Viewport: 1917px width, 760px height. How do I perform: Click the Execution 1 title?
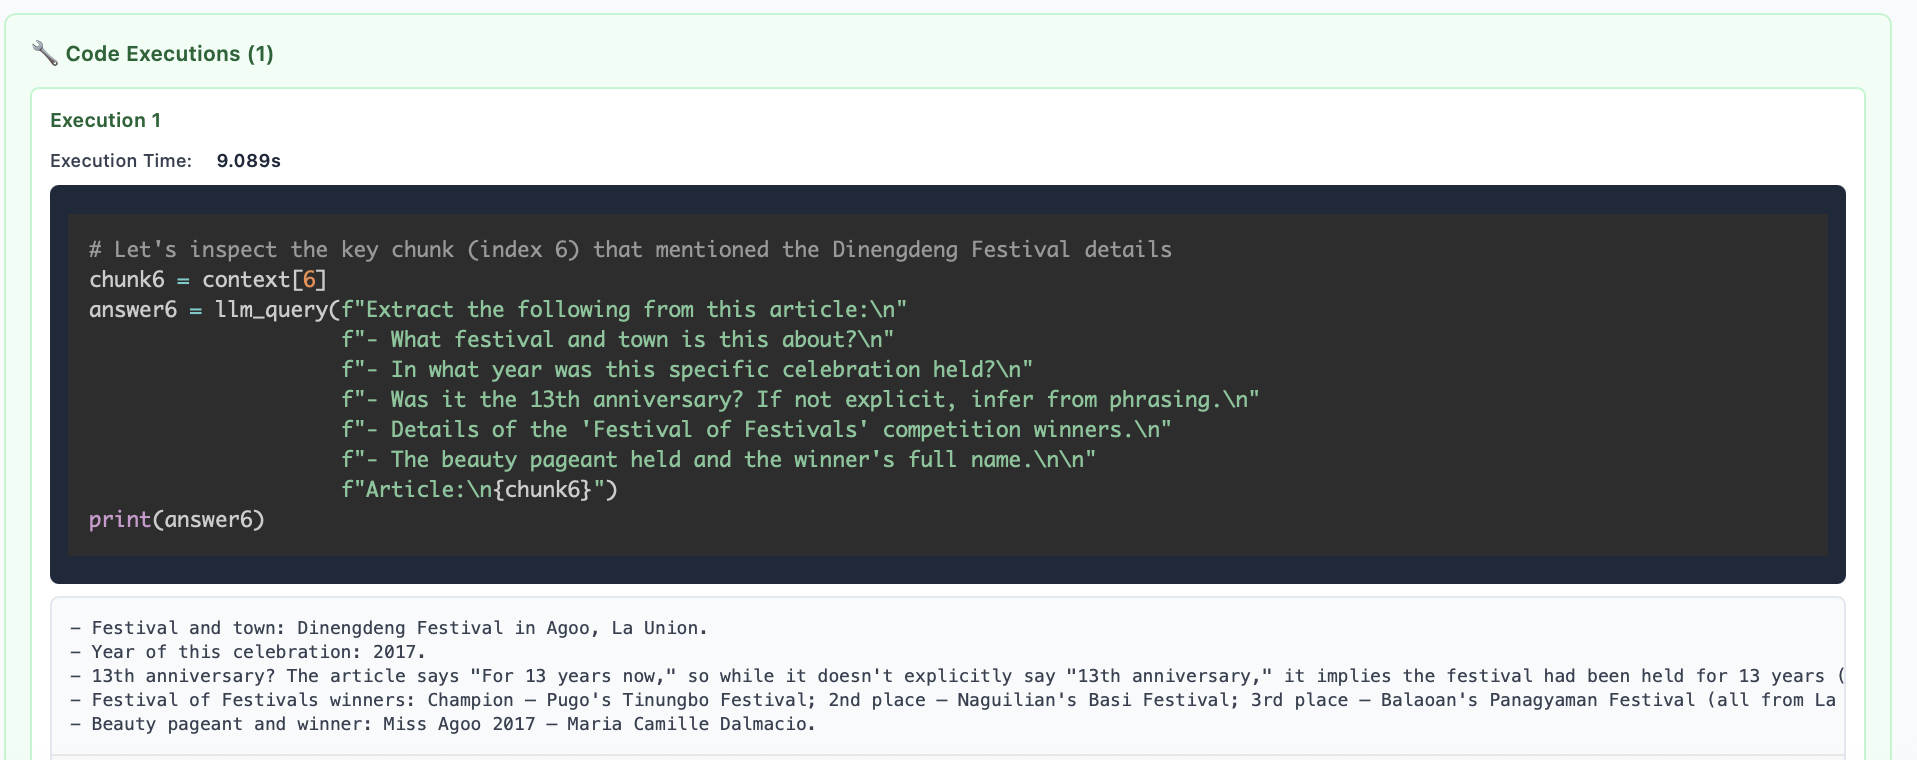(x=105, y=120)
